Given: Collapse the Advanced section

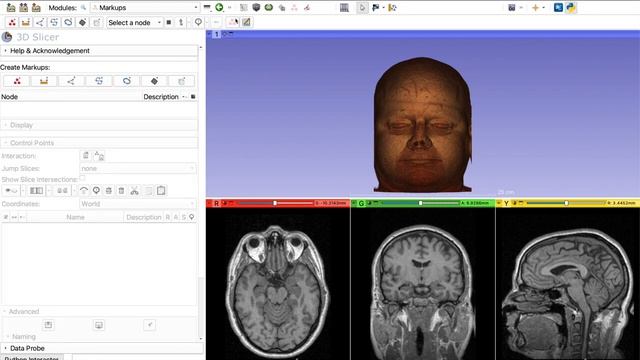Looking at the screenshot, I should tap(99, 311).
